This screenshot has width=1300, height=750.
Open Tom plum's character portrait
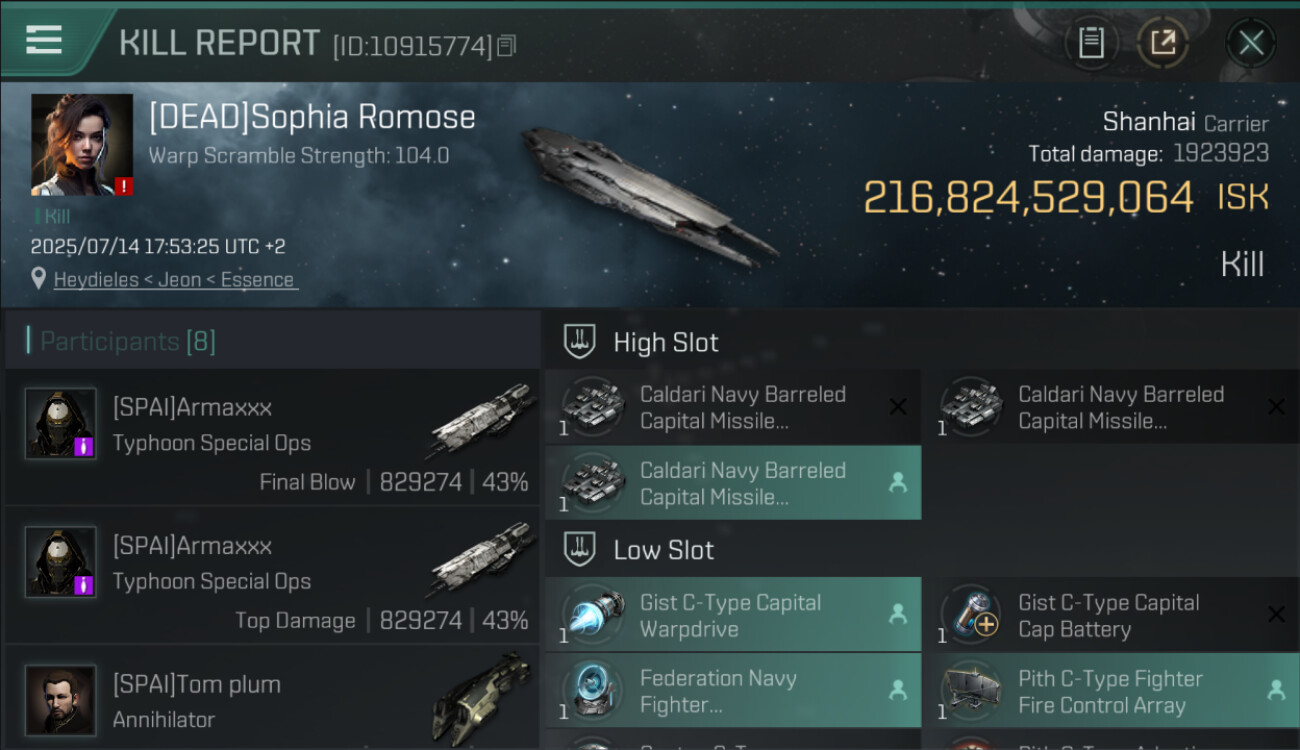61,700
